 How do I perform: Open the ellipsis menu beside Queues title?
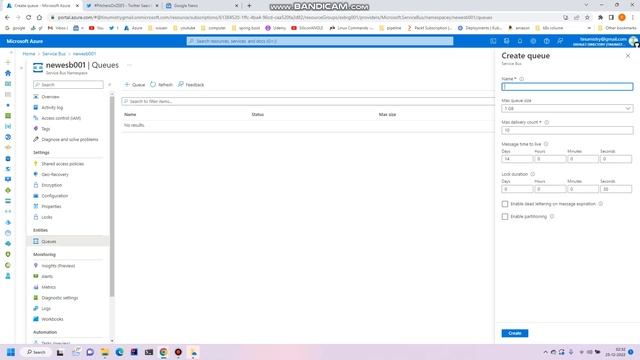coord(129,65)
